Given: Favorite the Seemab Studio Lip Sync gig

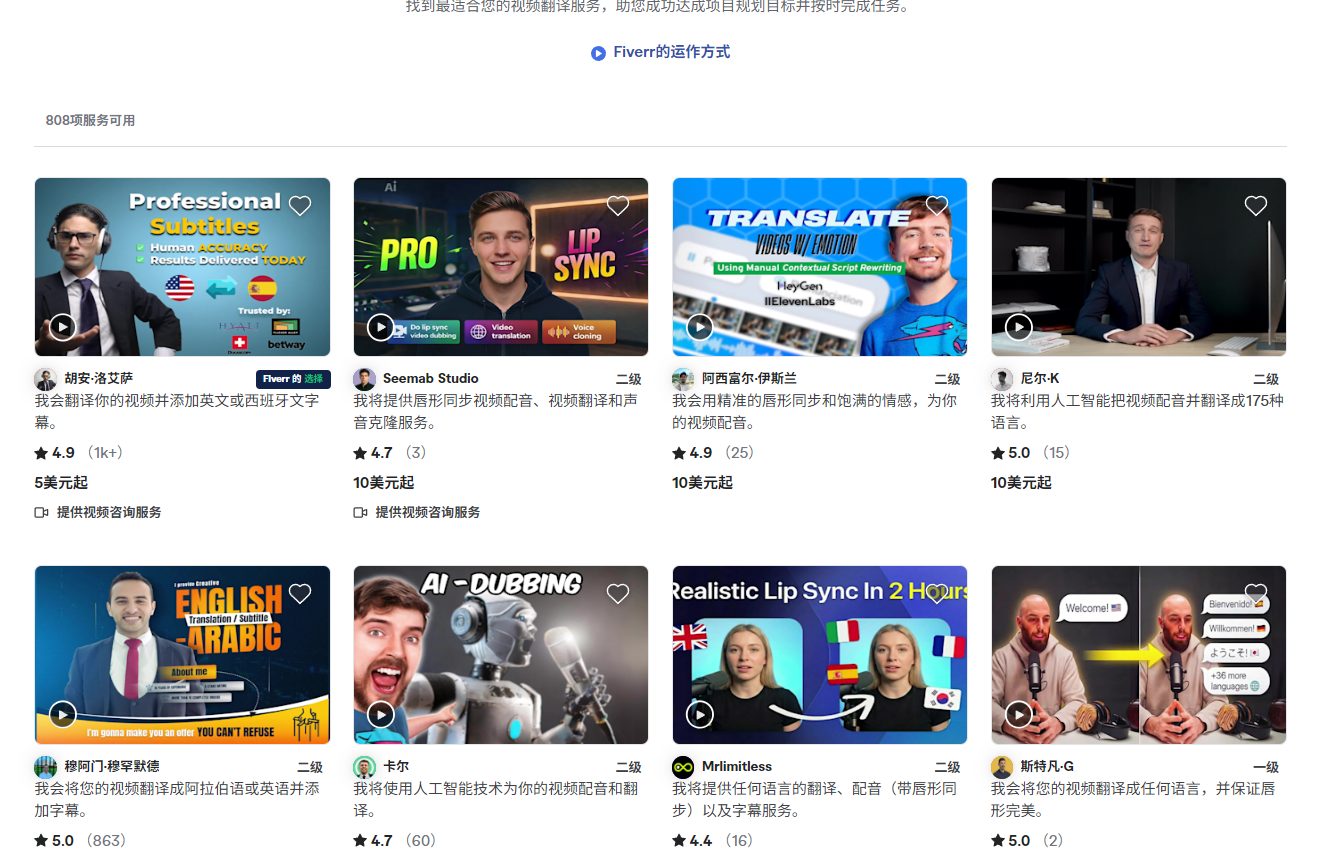Looking at the screenshot, I should 618,206.
